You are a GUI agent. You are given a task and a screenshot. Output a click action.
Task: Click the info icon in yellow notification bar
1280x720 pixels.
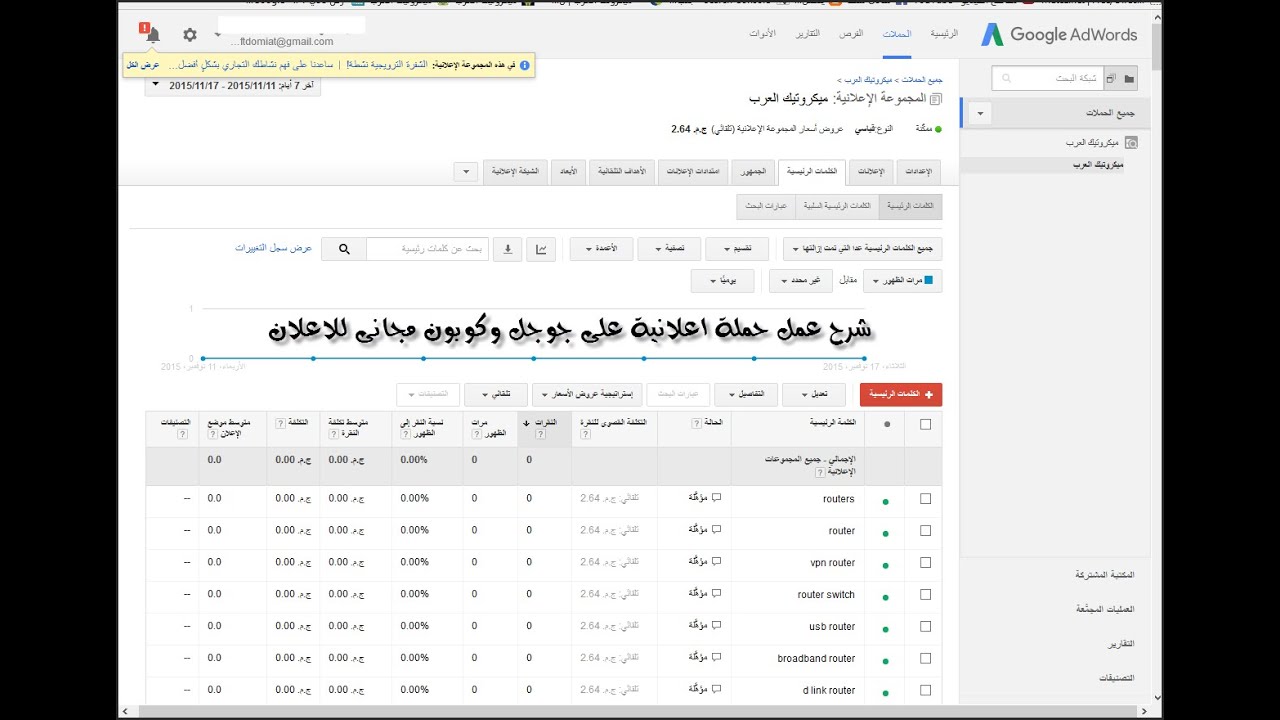(525, 64)
